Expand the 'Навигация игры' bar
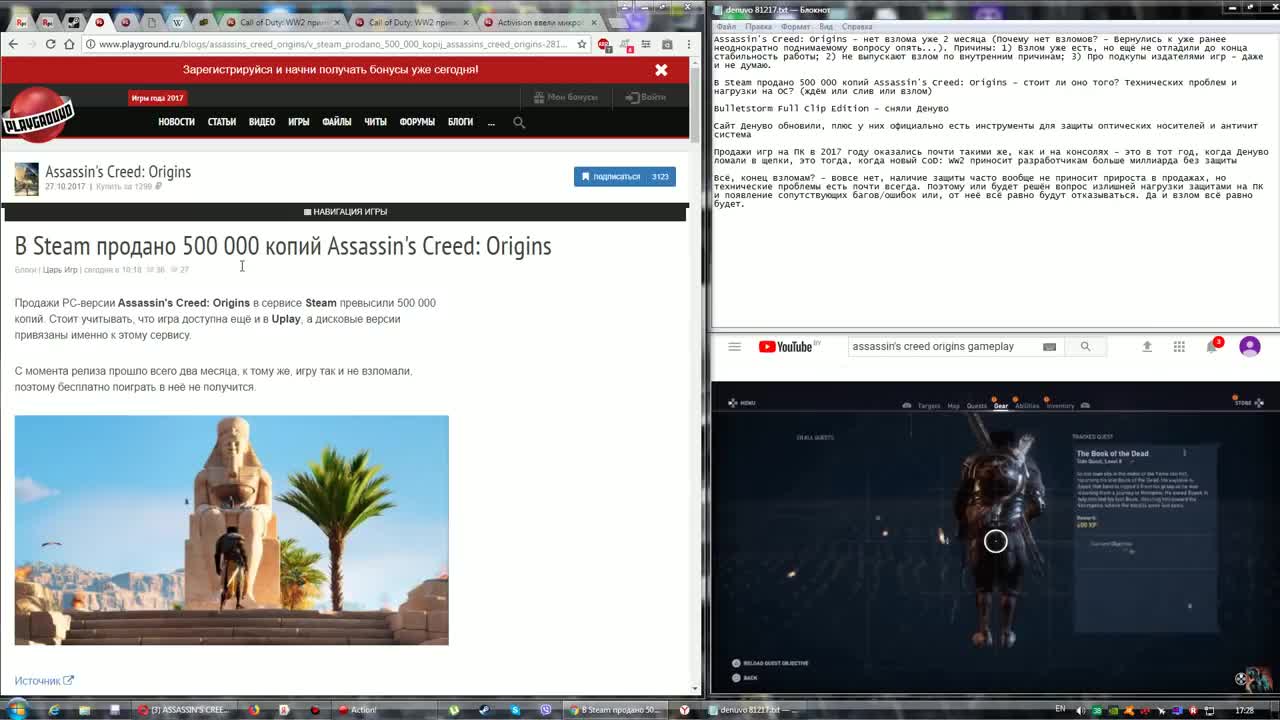The image size is (1280, 720). click(x=346, y=211)
